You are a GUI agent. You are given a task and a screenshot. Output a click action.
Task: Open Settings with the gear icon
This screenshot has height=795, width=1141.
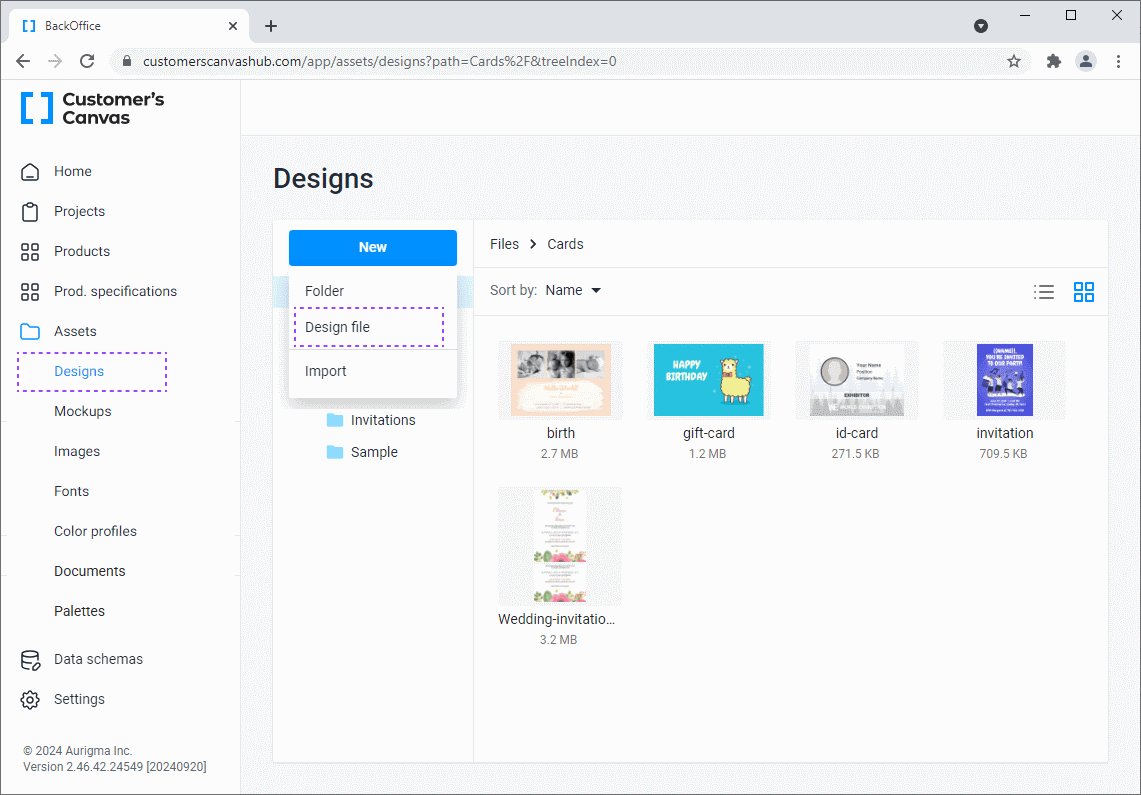tap(30, 699)
